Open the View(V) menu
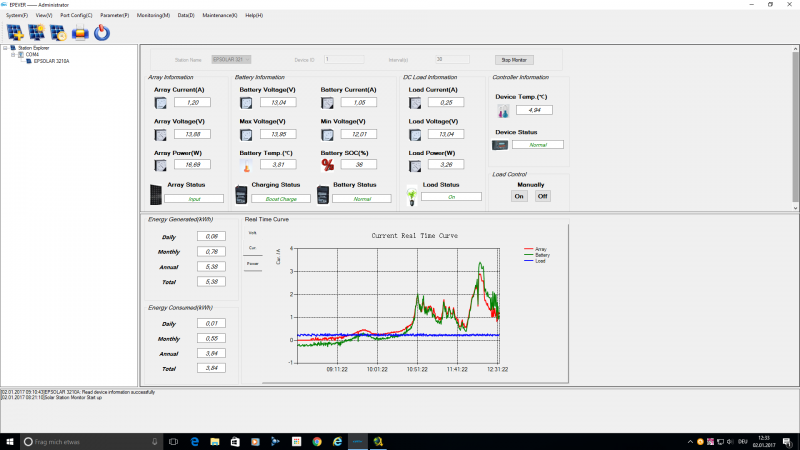Image resolution: width=800 pixels, height=450 pixels. [x=44, y=15]
